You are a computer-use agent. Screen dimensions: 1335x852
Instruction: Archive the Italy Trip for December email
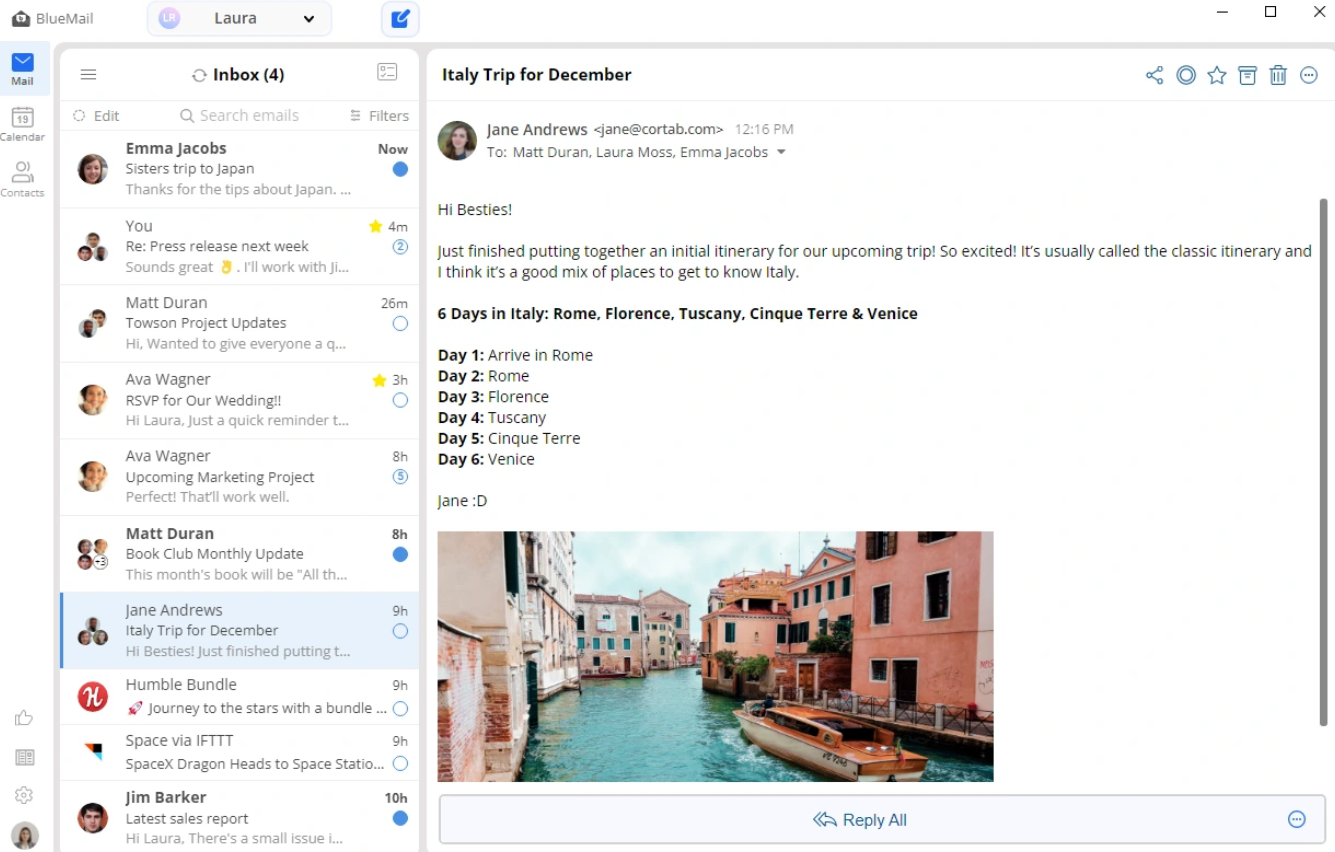(1247, 74)
